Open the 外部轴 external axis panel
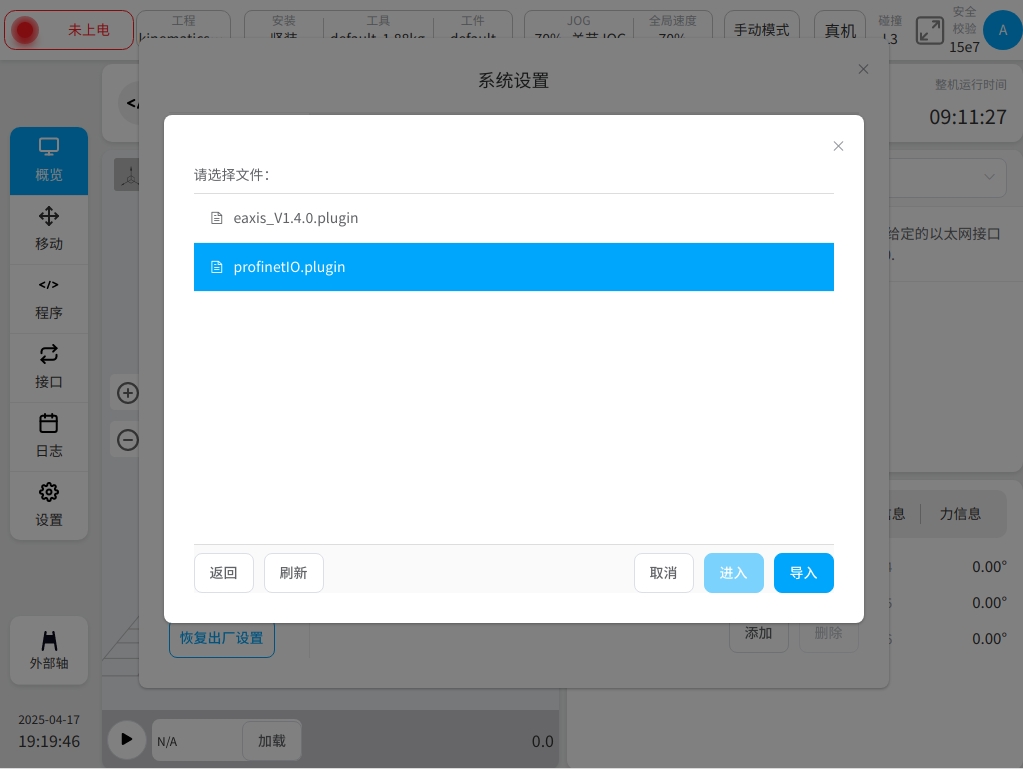 [x=49, y=650]
